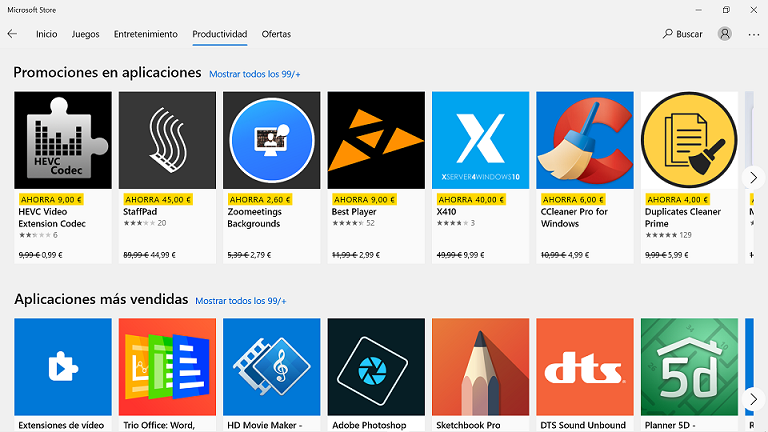Click the Buscar search button
Screen dimensions: 768x432
tap(682, 34)
